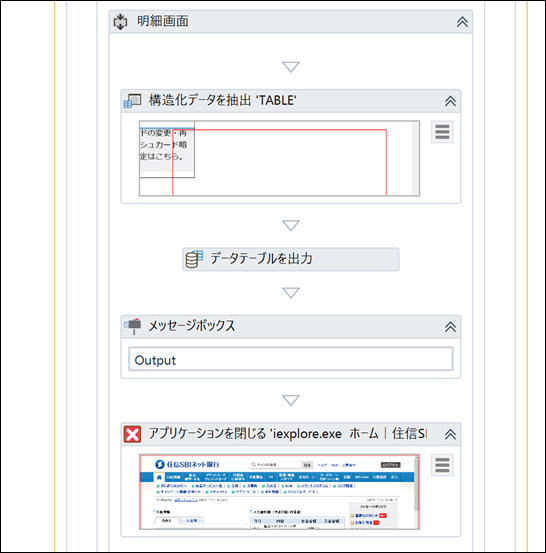Open options menu of アプリケーションを閉じる activity

[442, 465]
